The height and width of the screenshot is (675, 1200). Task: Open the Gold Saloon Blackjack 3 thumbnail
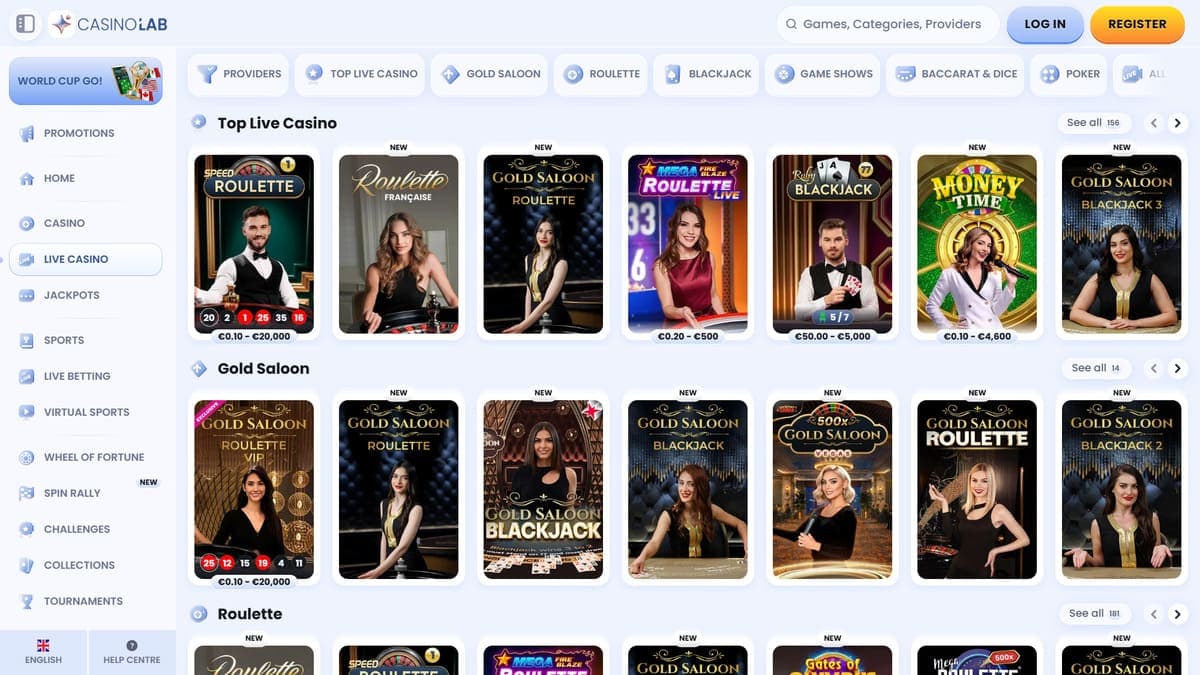[x=1122, y=244]
